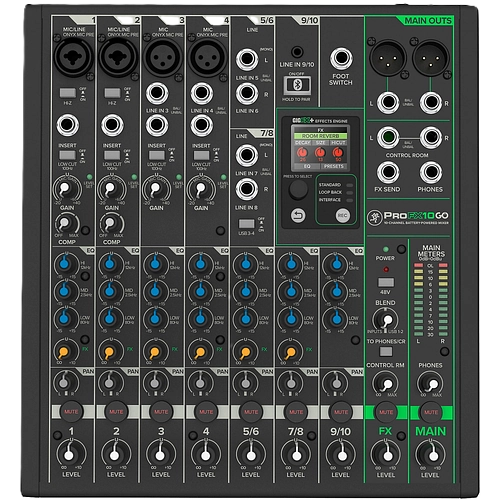500x500 pixels.
Task: Mute the MAIN output
Action: coord(431,412)
